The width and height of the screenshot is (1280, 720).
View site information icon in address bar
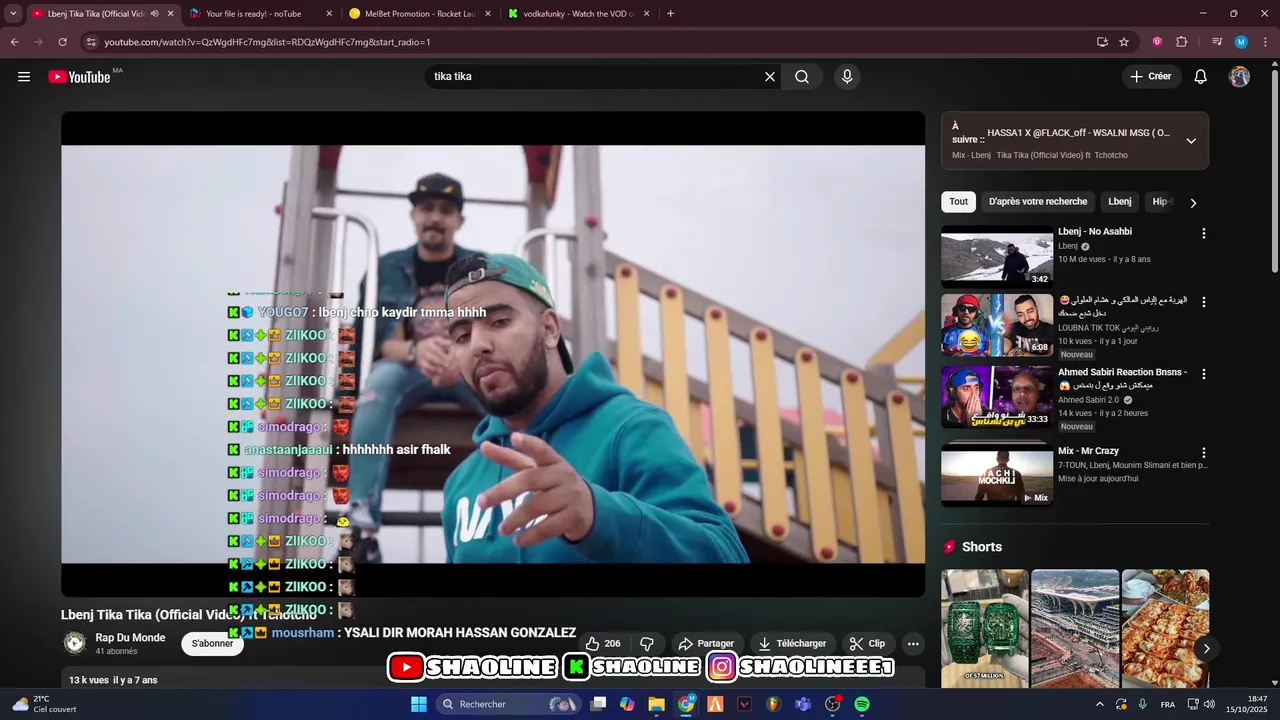coord(91,42)
